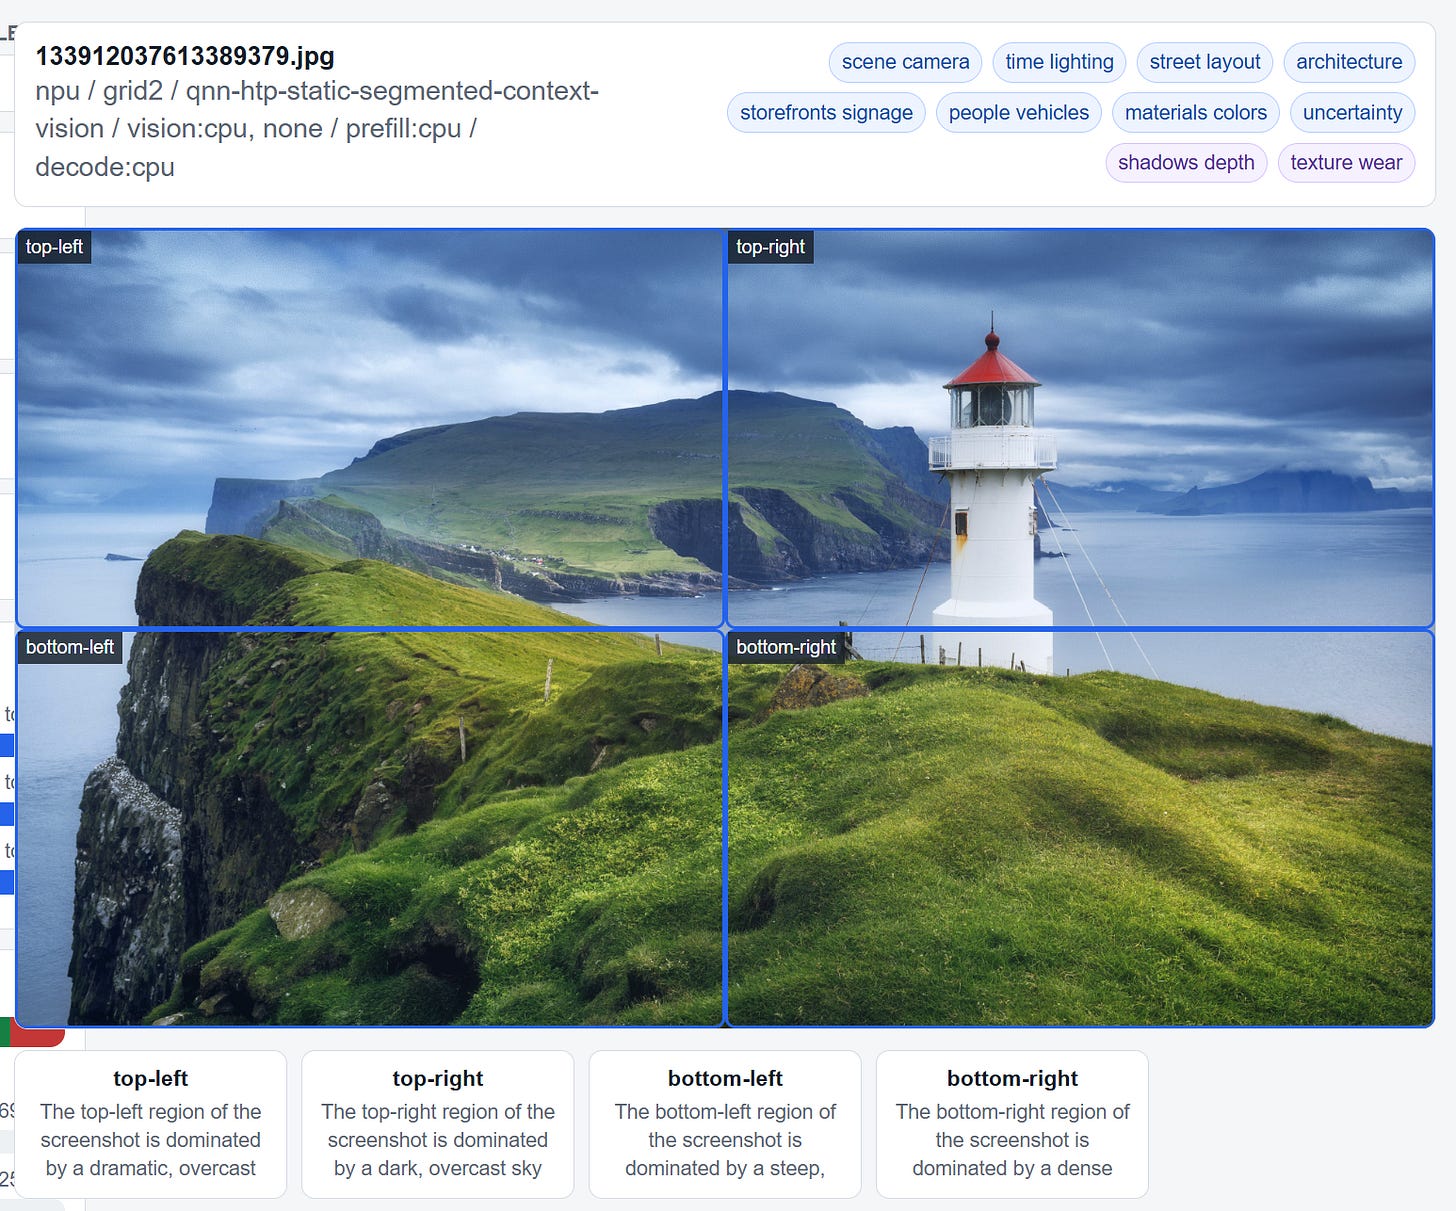The width and height of the screenshot is (1456, 1211).
Task: Click the top-right label on image
Action: point(770,247)
